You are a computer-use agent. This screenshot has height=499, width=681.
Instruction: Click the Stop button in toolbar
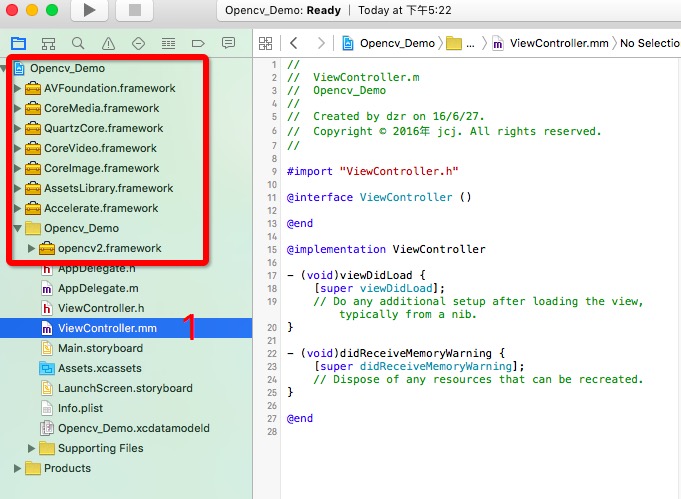135,10
